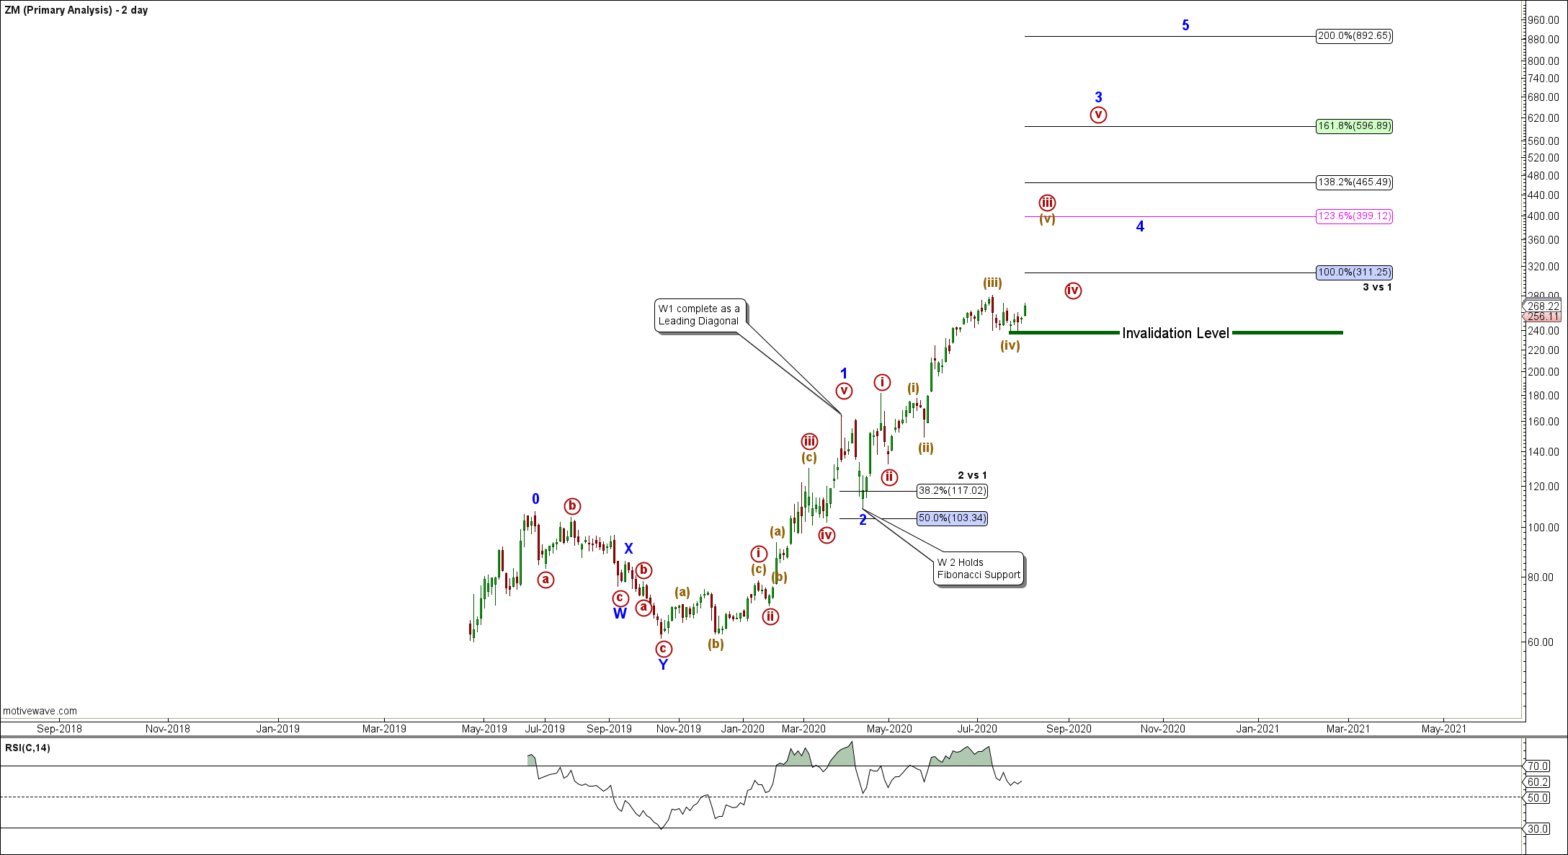Click the blue Y wave label
The height and width of the screenshot is (855, 1568).
663,665
